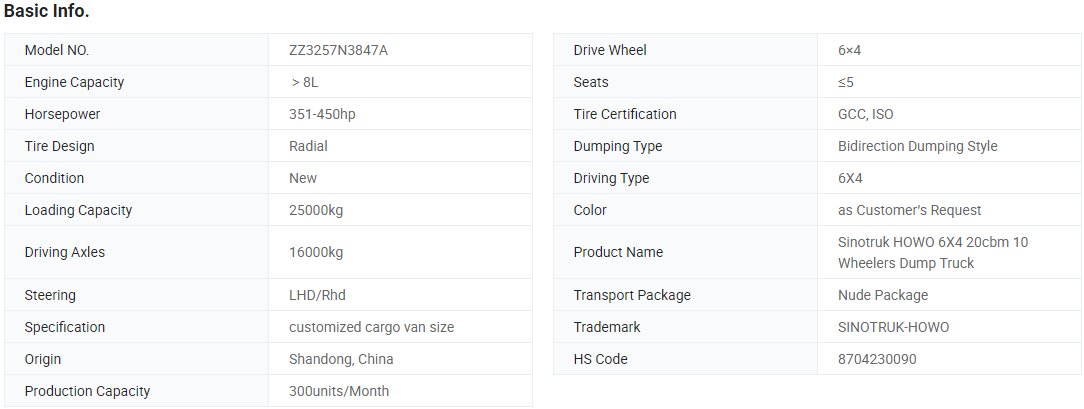Screen dimensions: 1084x409
Task: Select the Shandong, China origin value
Action: point(341,359)
